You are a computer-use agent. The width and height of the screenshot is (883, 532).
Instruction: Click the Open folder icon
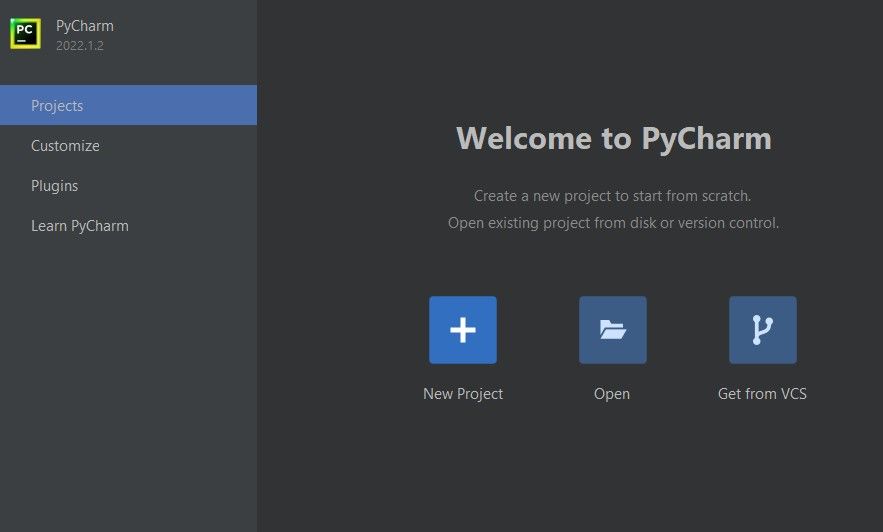[x=612, y=330]
